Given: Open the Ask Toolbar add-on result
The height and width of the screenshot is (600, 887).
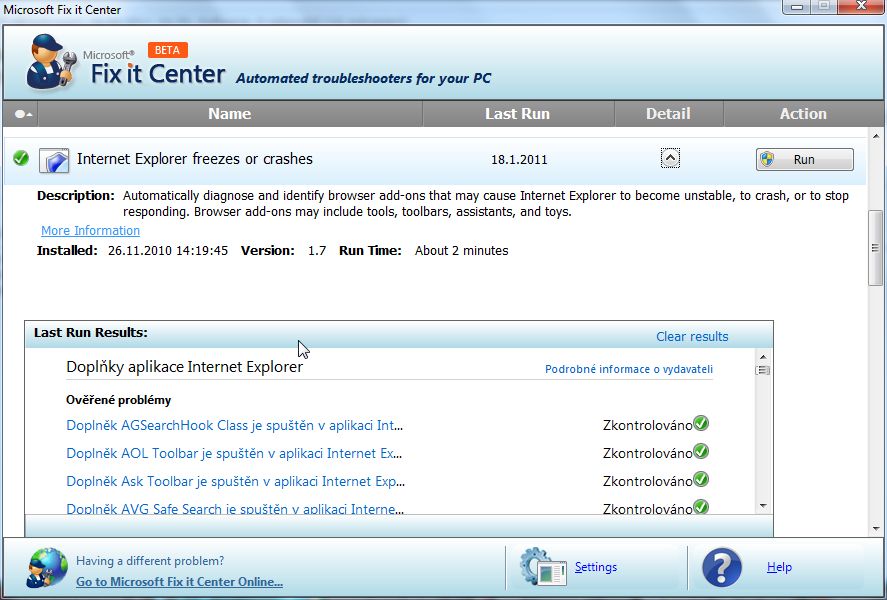Looking at the screenshot, I should point(235,481).
